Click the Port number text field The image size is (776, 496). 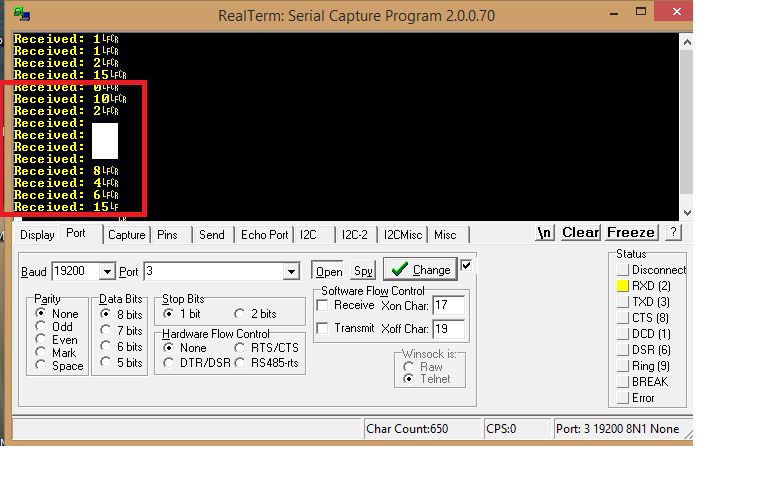coord(213,271)
